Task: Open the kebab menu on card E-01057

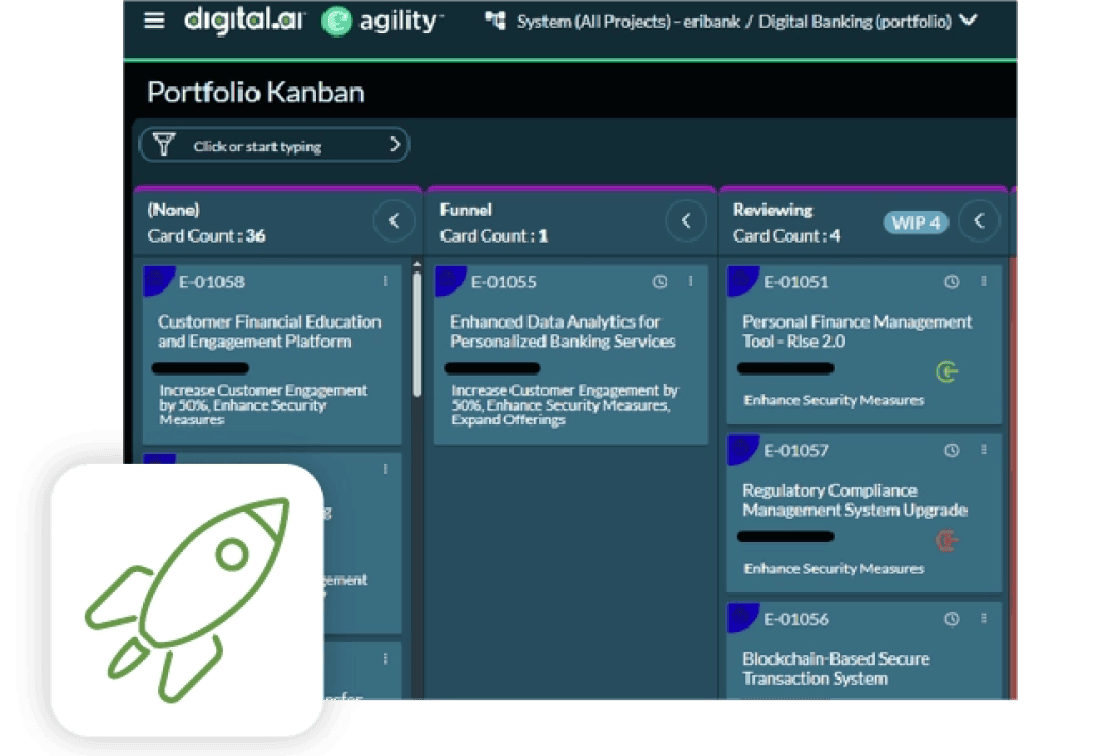Action: tap(984, 450)
